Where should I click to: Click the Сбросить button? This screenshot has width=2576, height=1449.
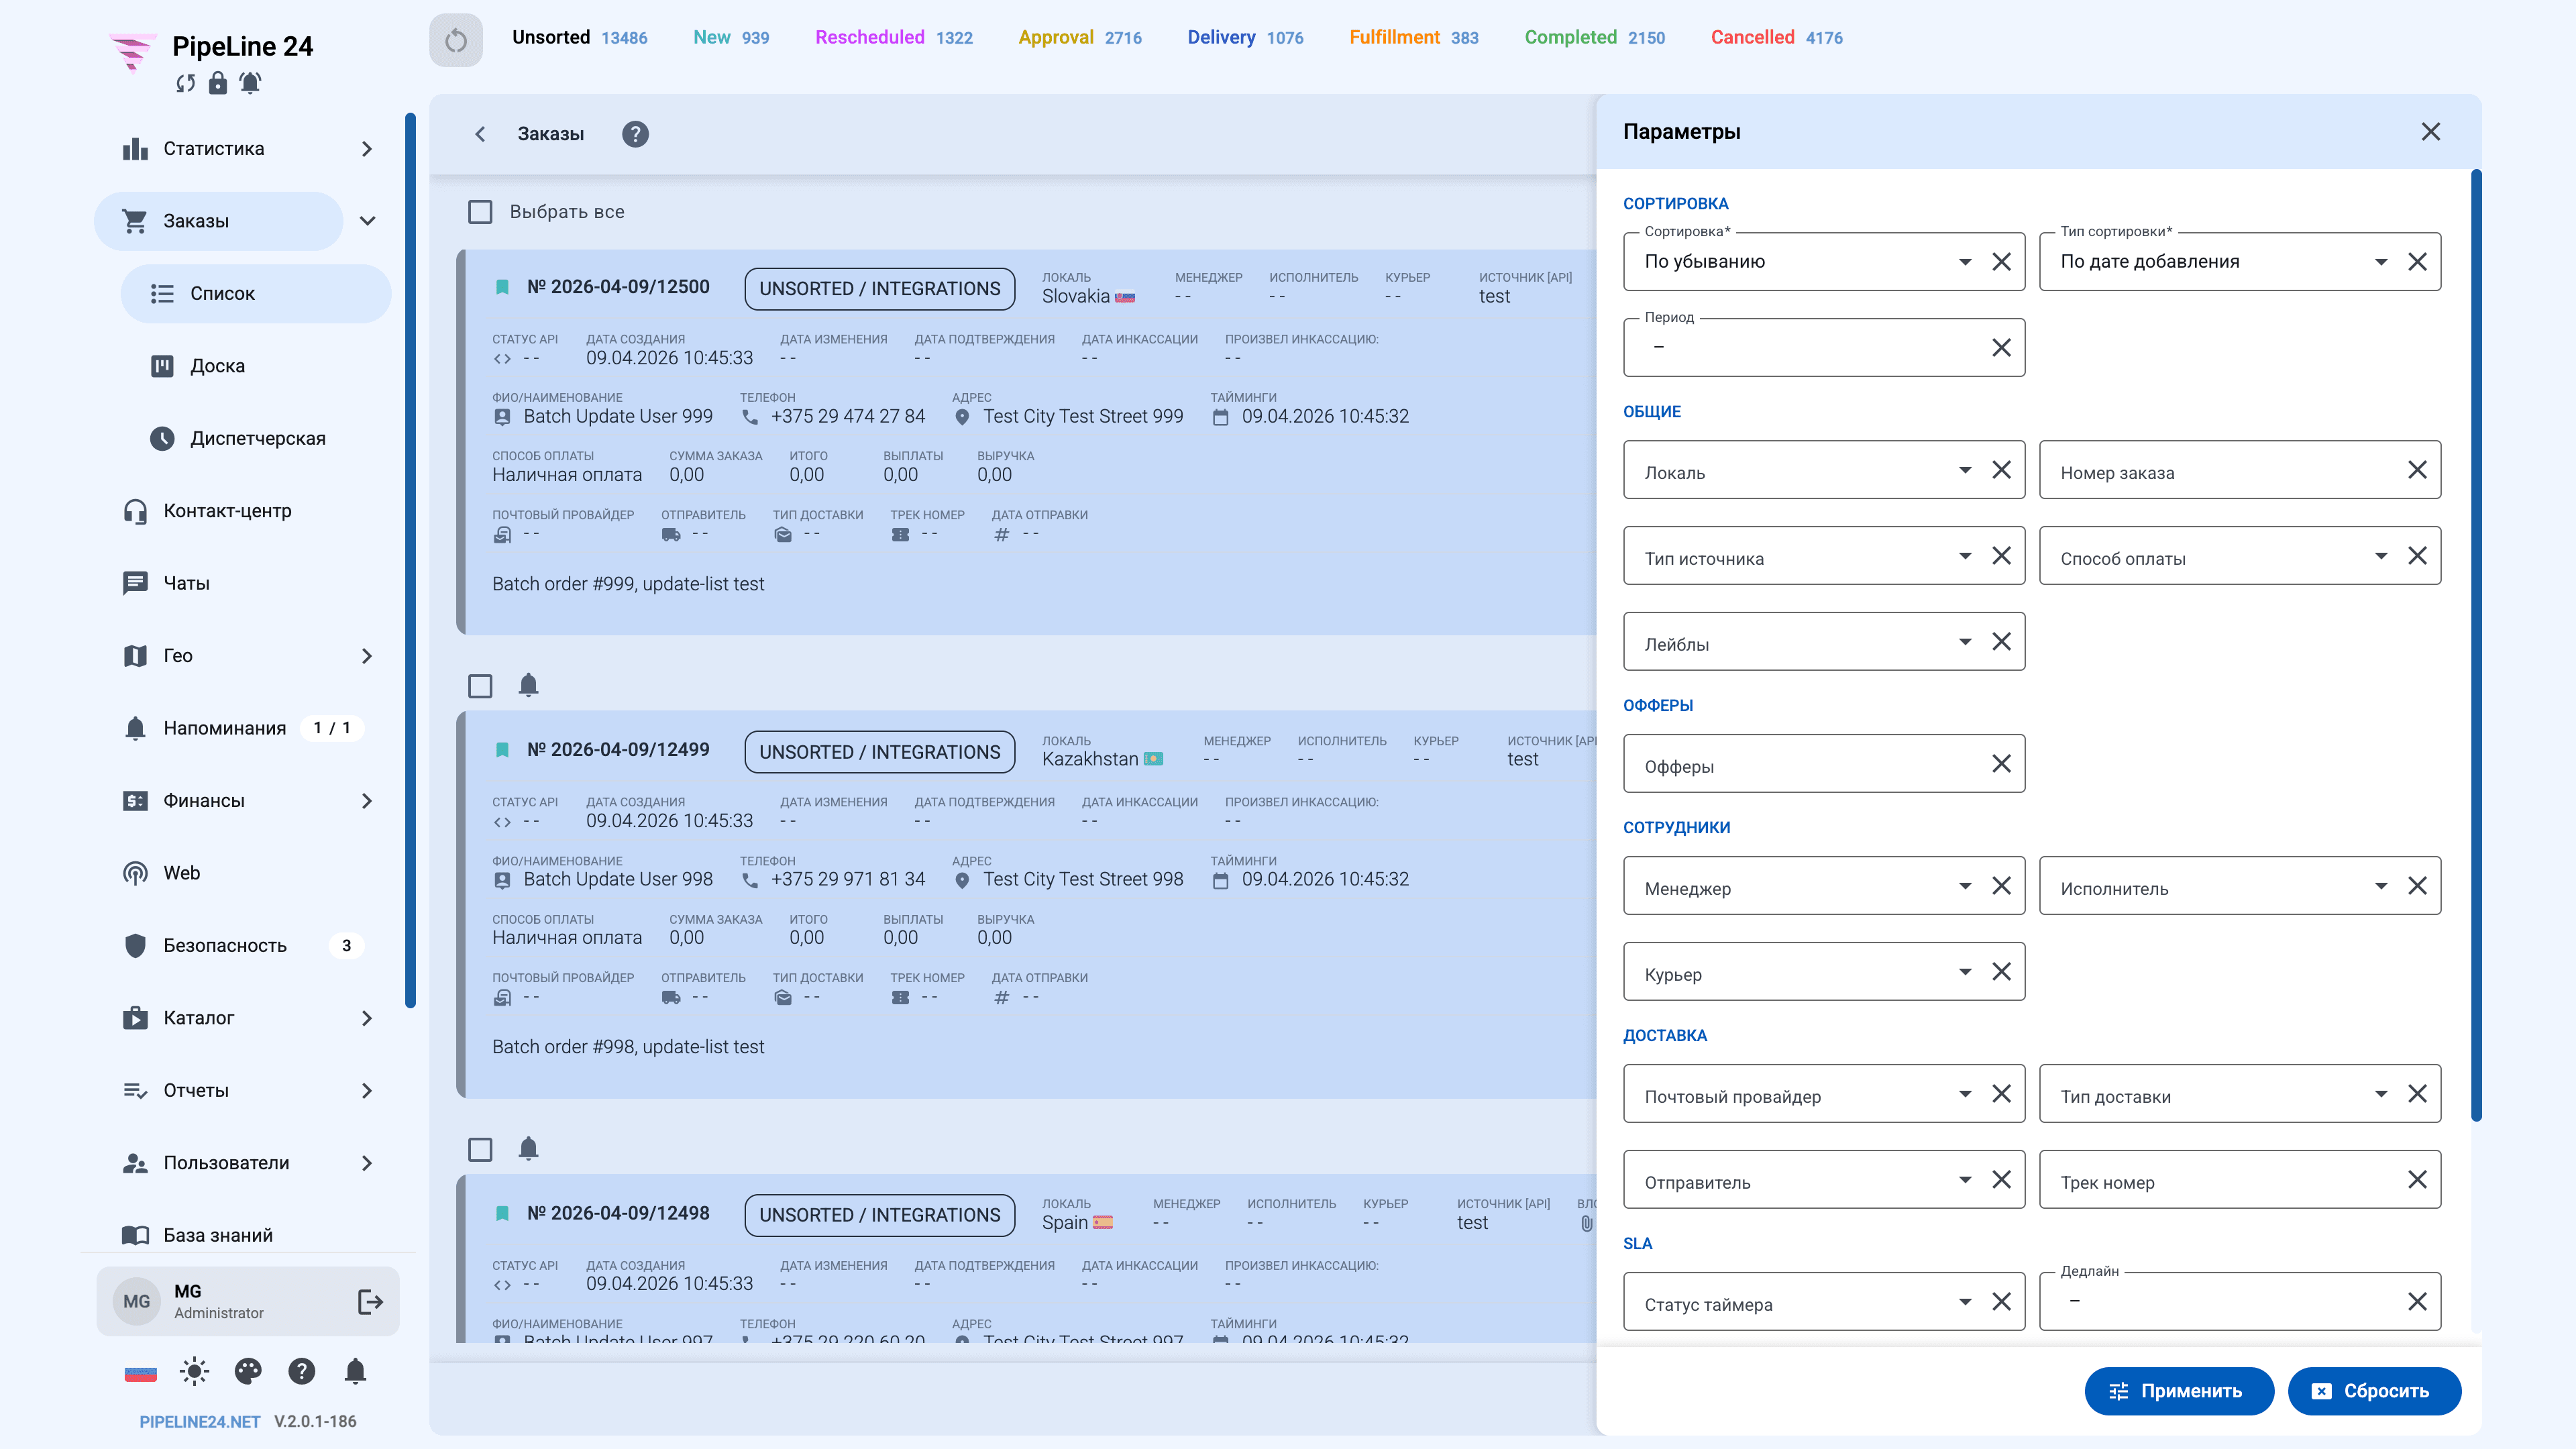click(x=2374, y=1391)
